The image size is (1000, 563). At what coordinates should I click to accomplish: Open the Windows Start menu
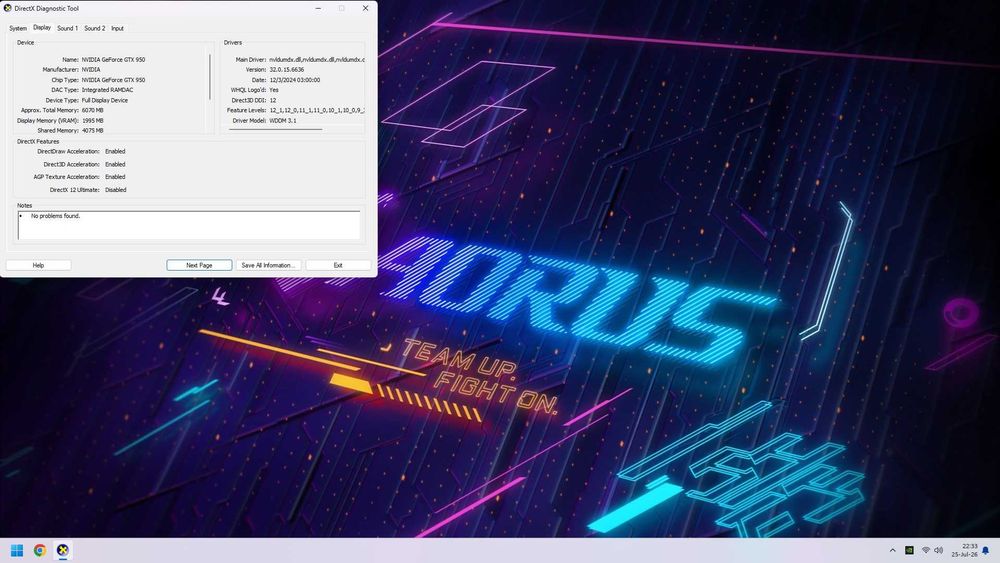coord(17,550)
